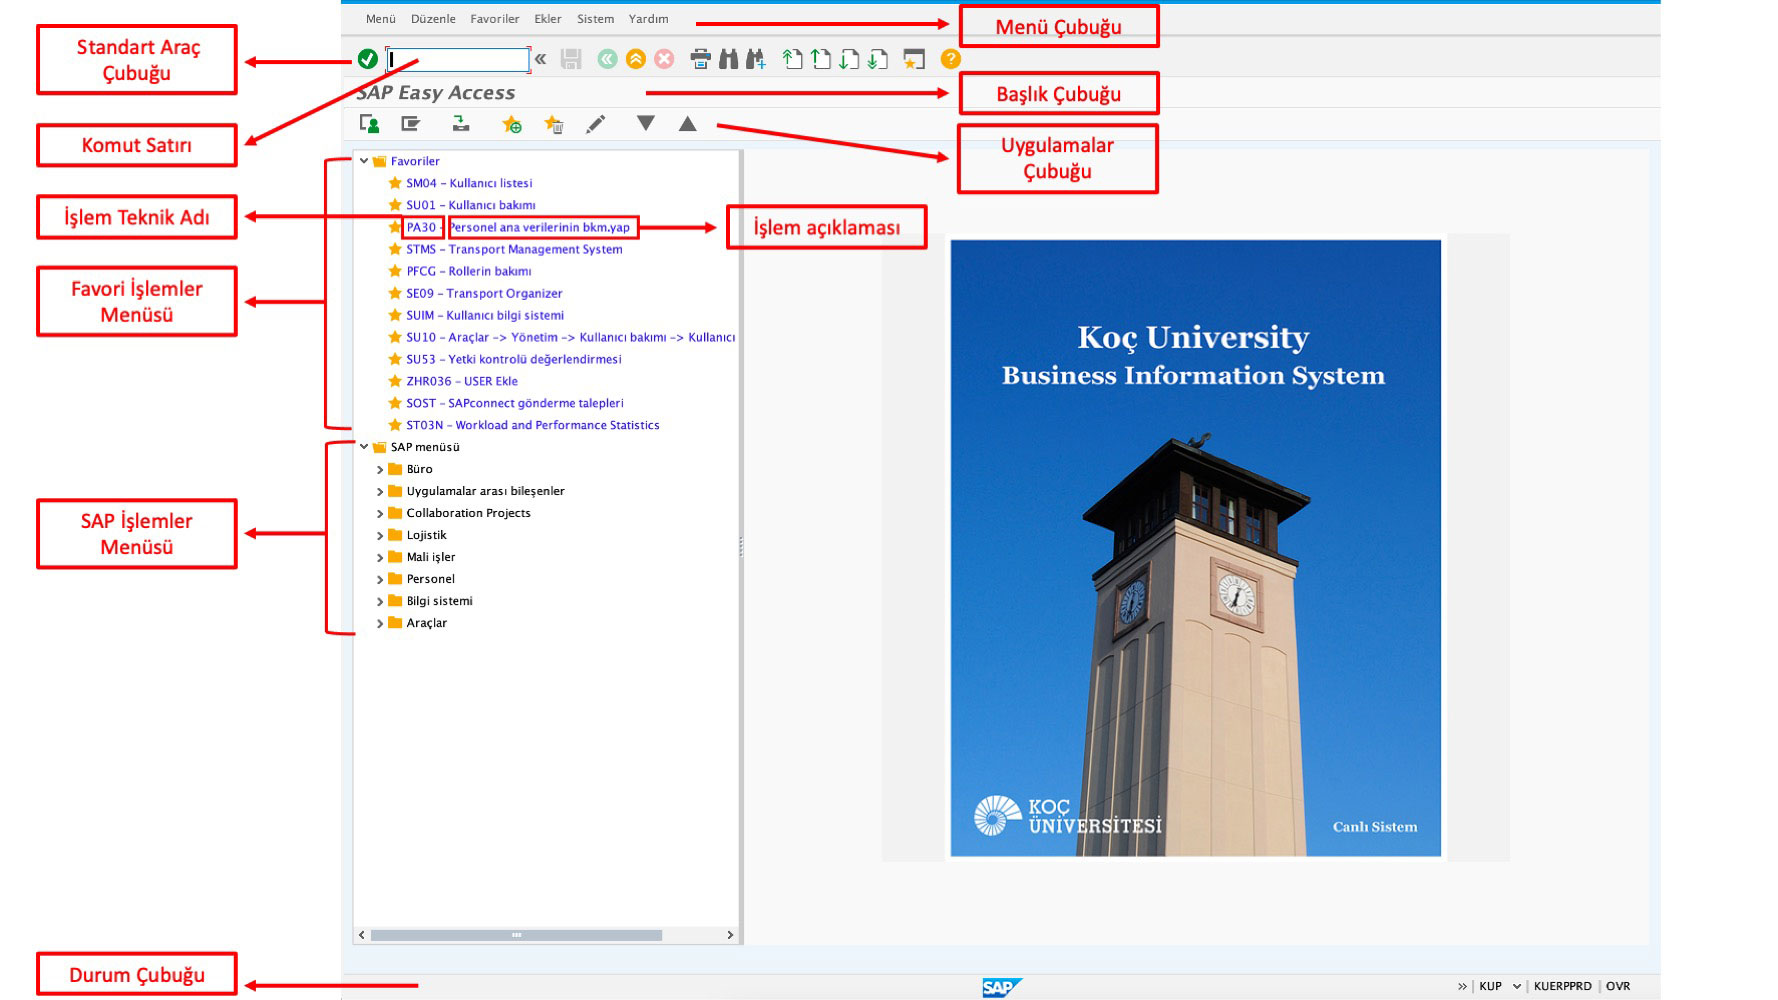Click the orange Help question mark icon
Image resolution: width=1778 pixels, height=1000 pixels.
pyautogui.click(x=950, y=58)
